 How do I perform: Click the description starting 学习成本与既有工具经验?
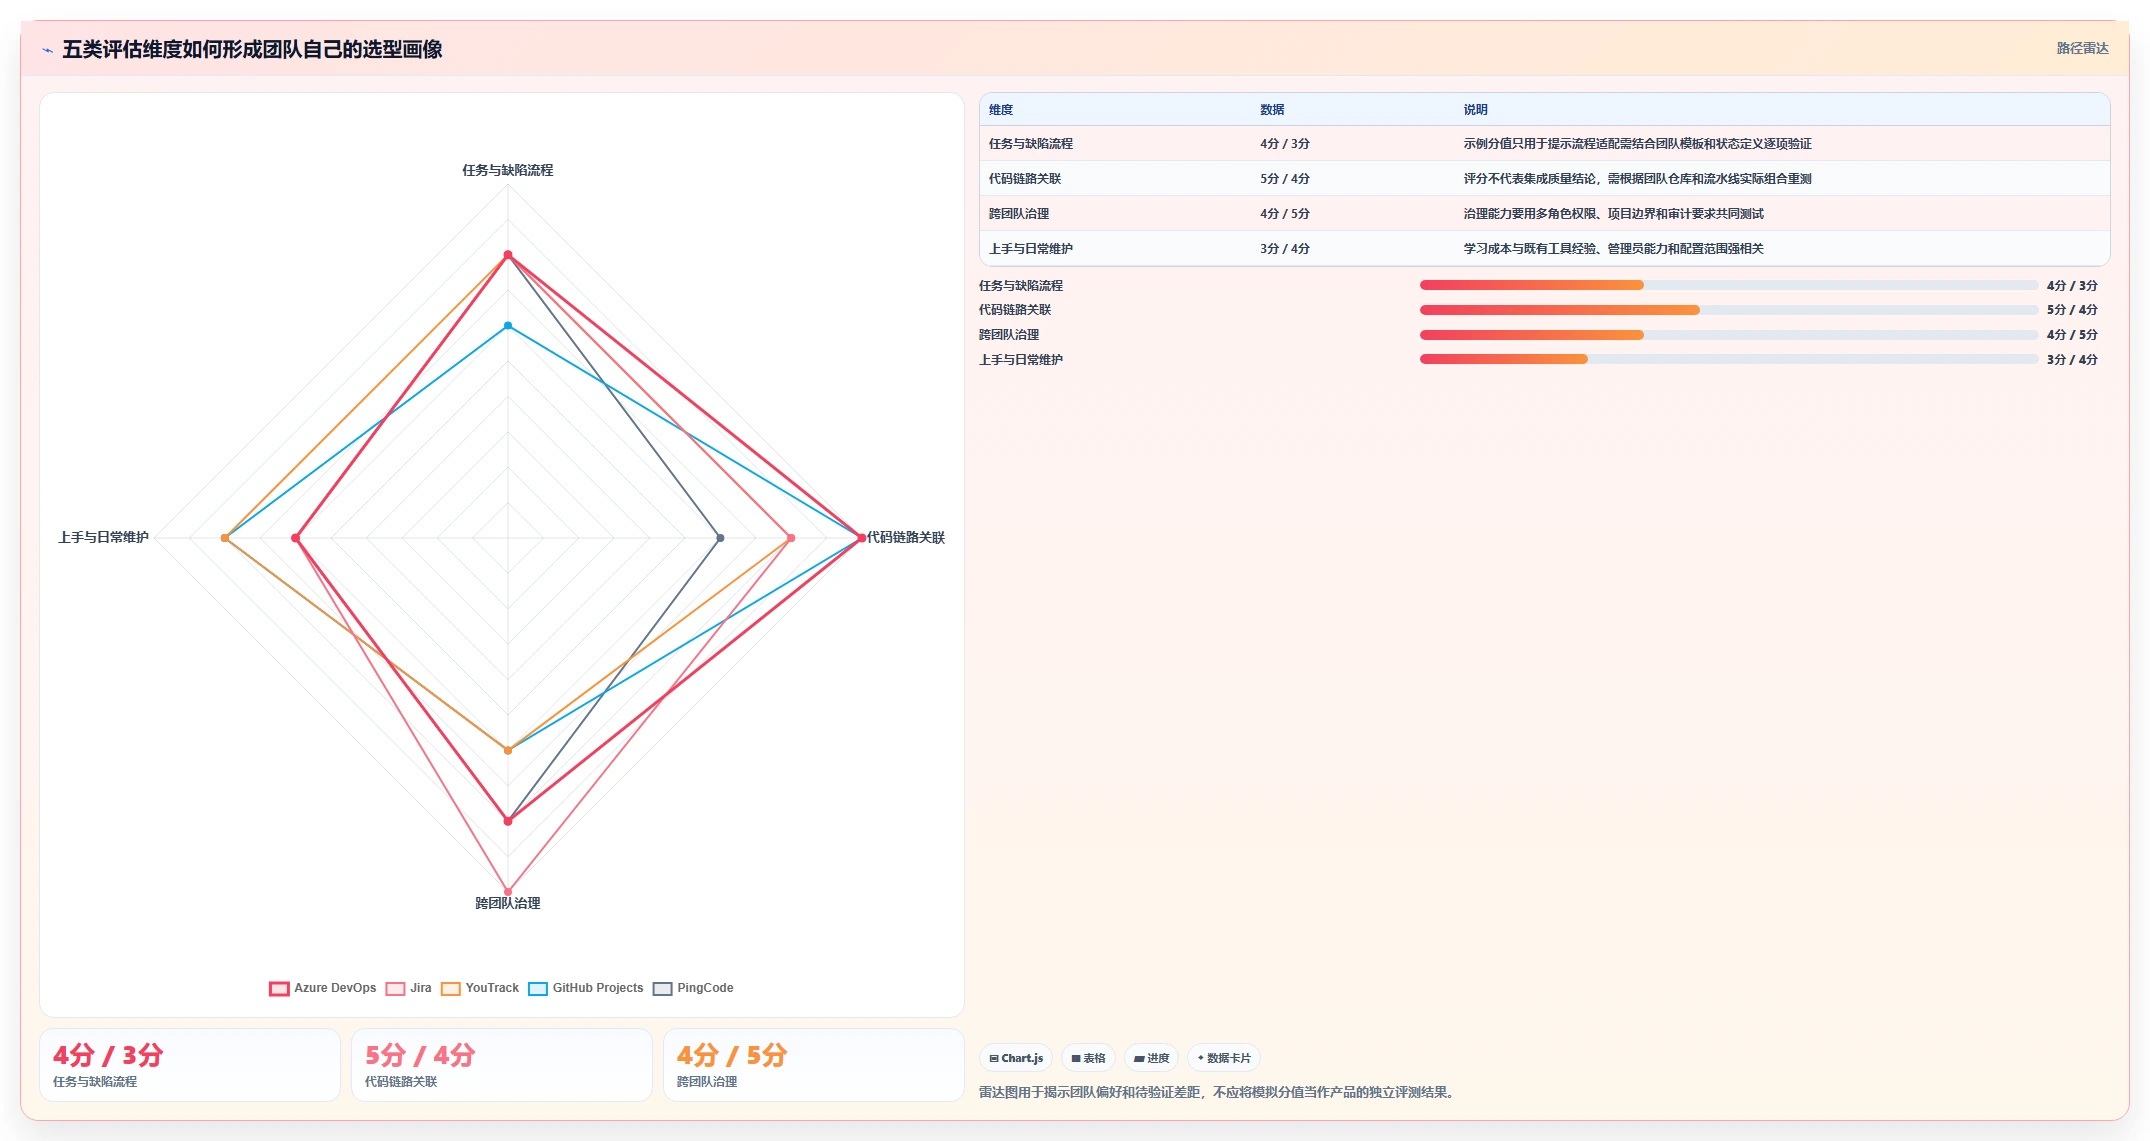(1613, 249)
